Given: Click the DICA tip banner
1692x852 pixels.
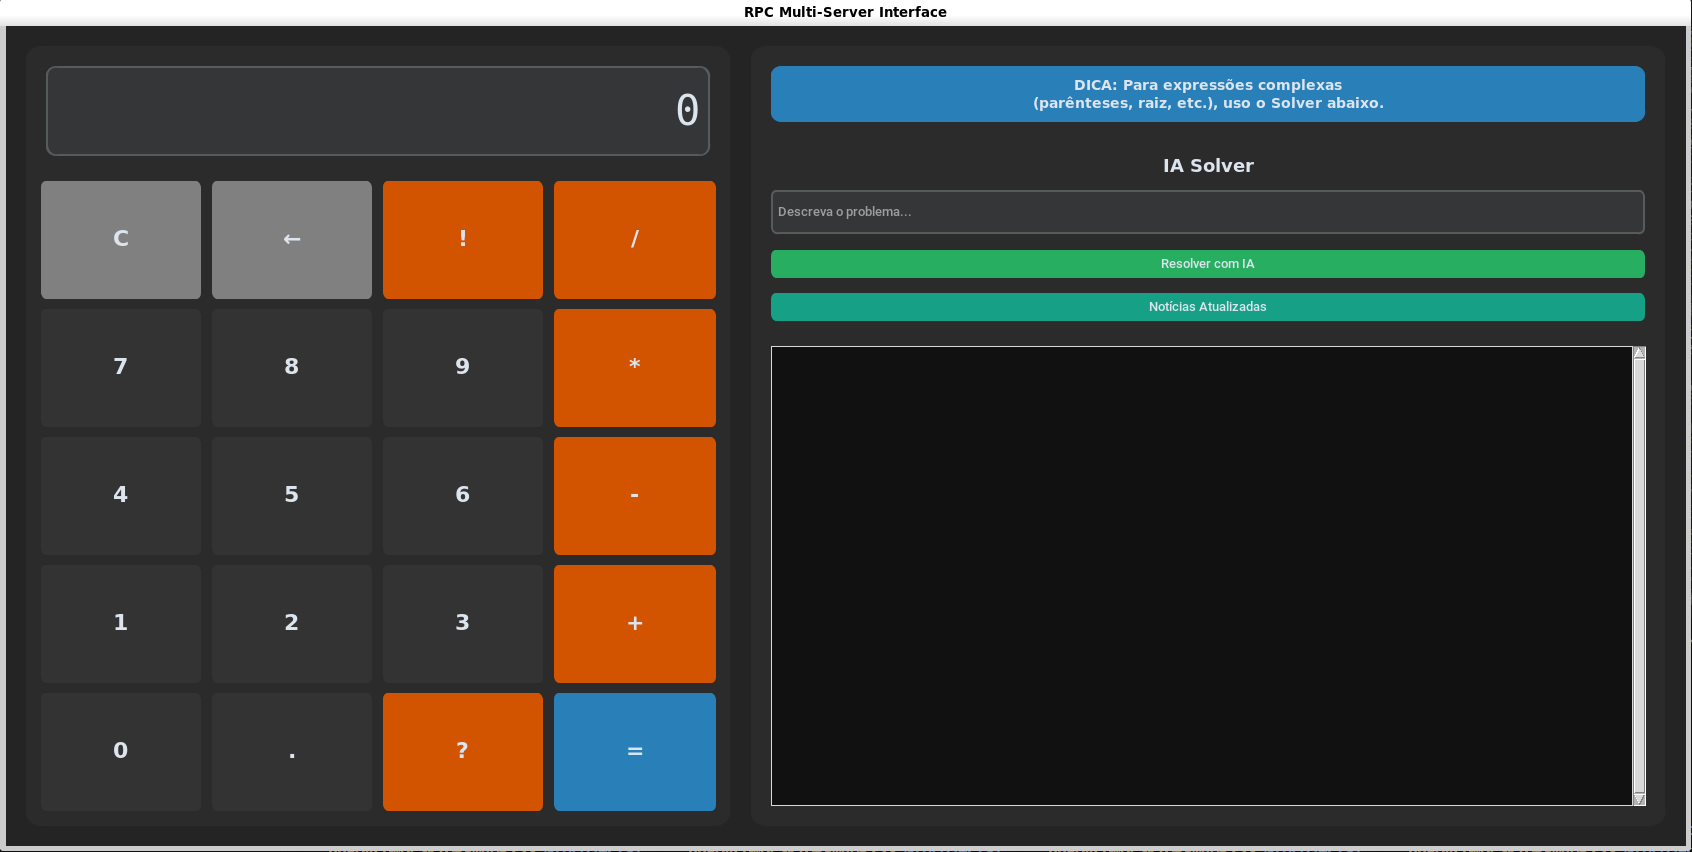Looking at the screenshot, I should coord(1208,94).
